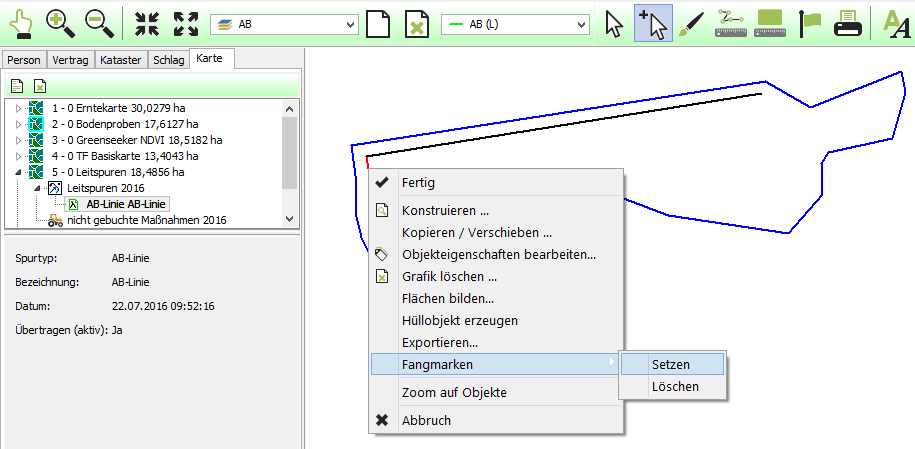
Task: Click the zoom in magnifier
Action: 61,24
